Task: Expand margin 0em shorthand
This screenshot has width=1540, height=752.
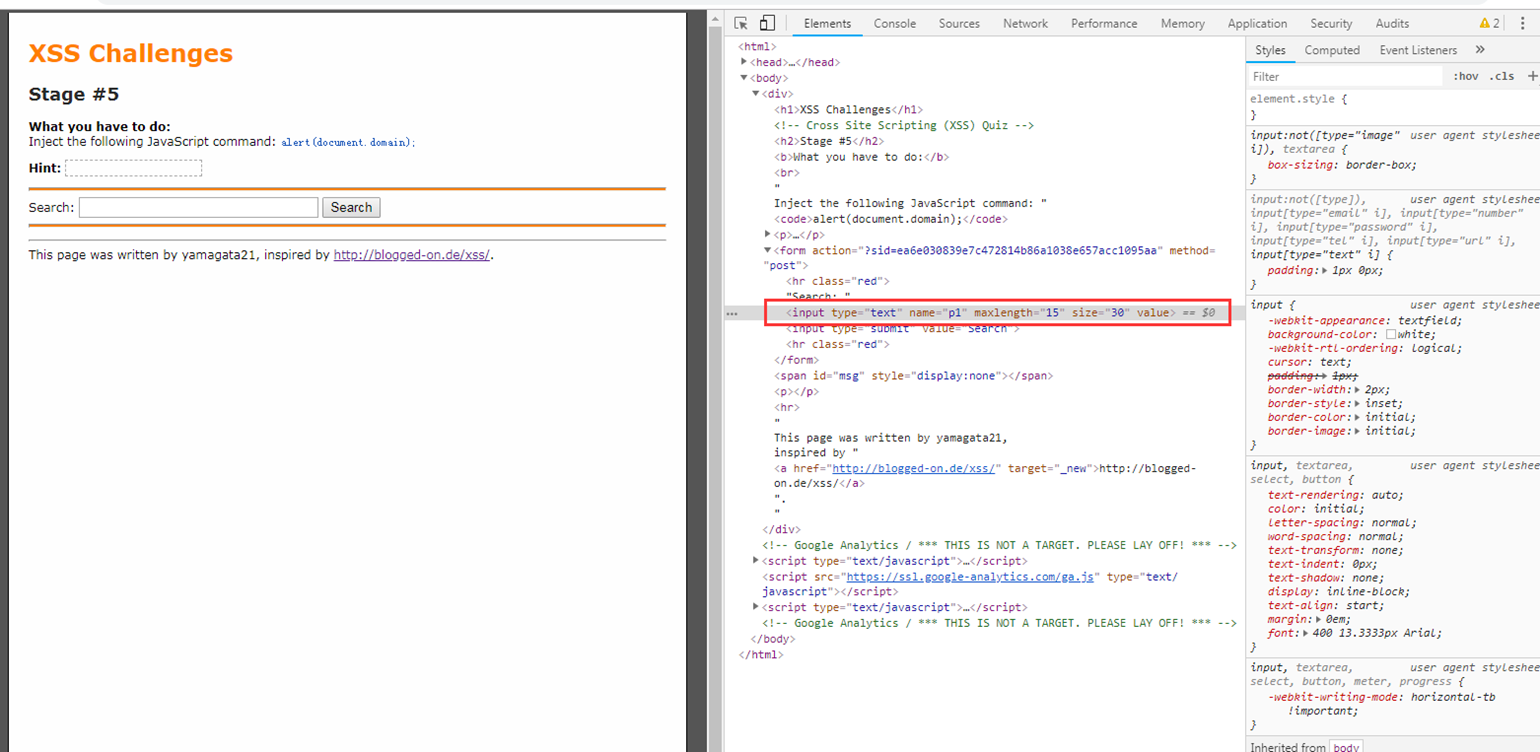Action: tap(1320, 619)
